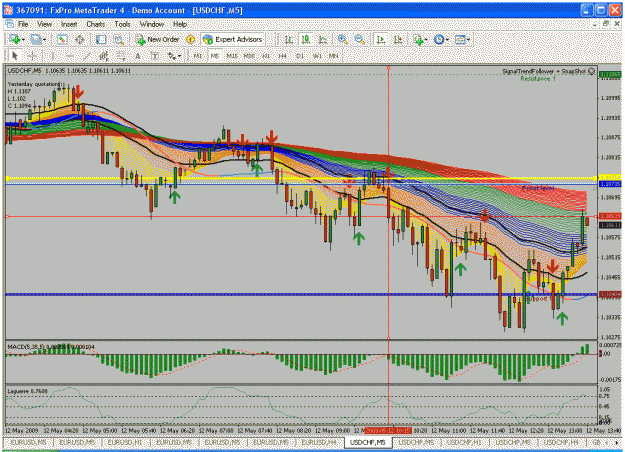Image resolution: width=625 pixels, height=452 pixels.
Task: Expand the Profiles dropdown arrow
Action: (x=44, y=39)
